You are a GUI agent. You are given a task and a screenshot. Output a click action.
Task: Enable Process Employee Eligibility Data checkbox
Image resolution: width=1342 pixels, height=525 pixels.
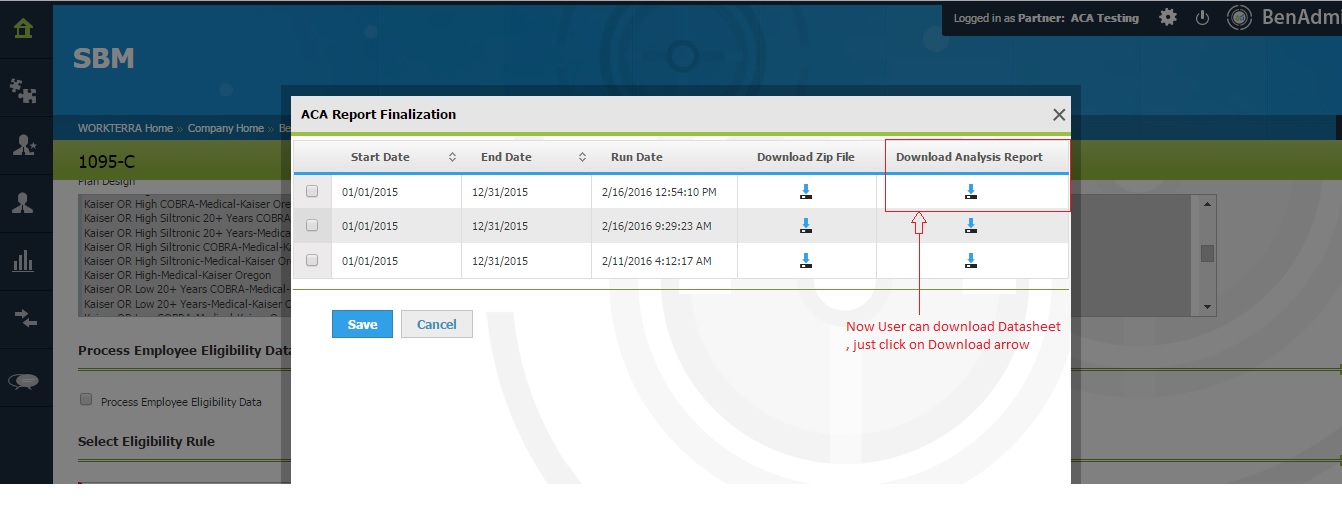[86, 400]
